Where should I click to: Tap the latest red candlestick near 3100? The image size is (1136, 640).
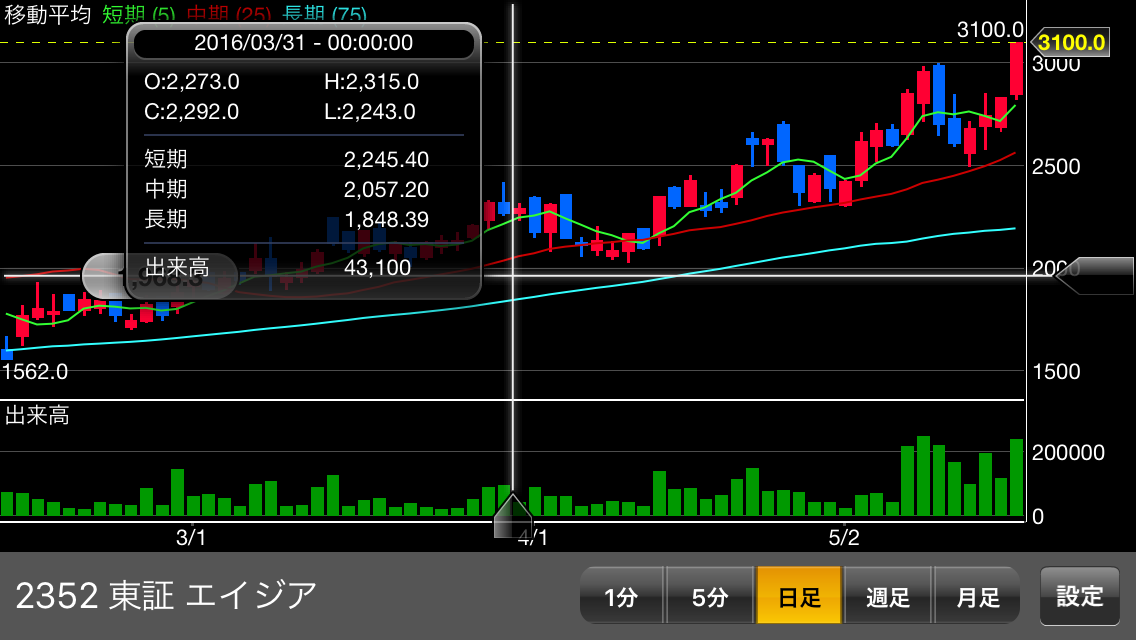tap(1016, 70)
